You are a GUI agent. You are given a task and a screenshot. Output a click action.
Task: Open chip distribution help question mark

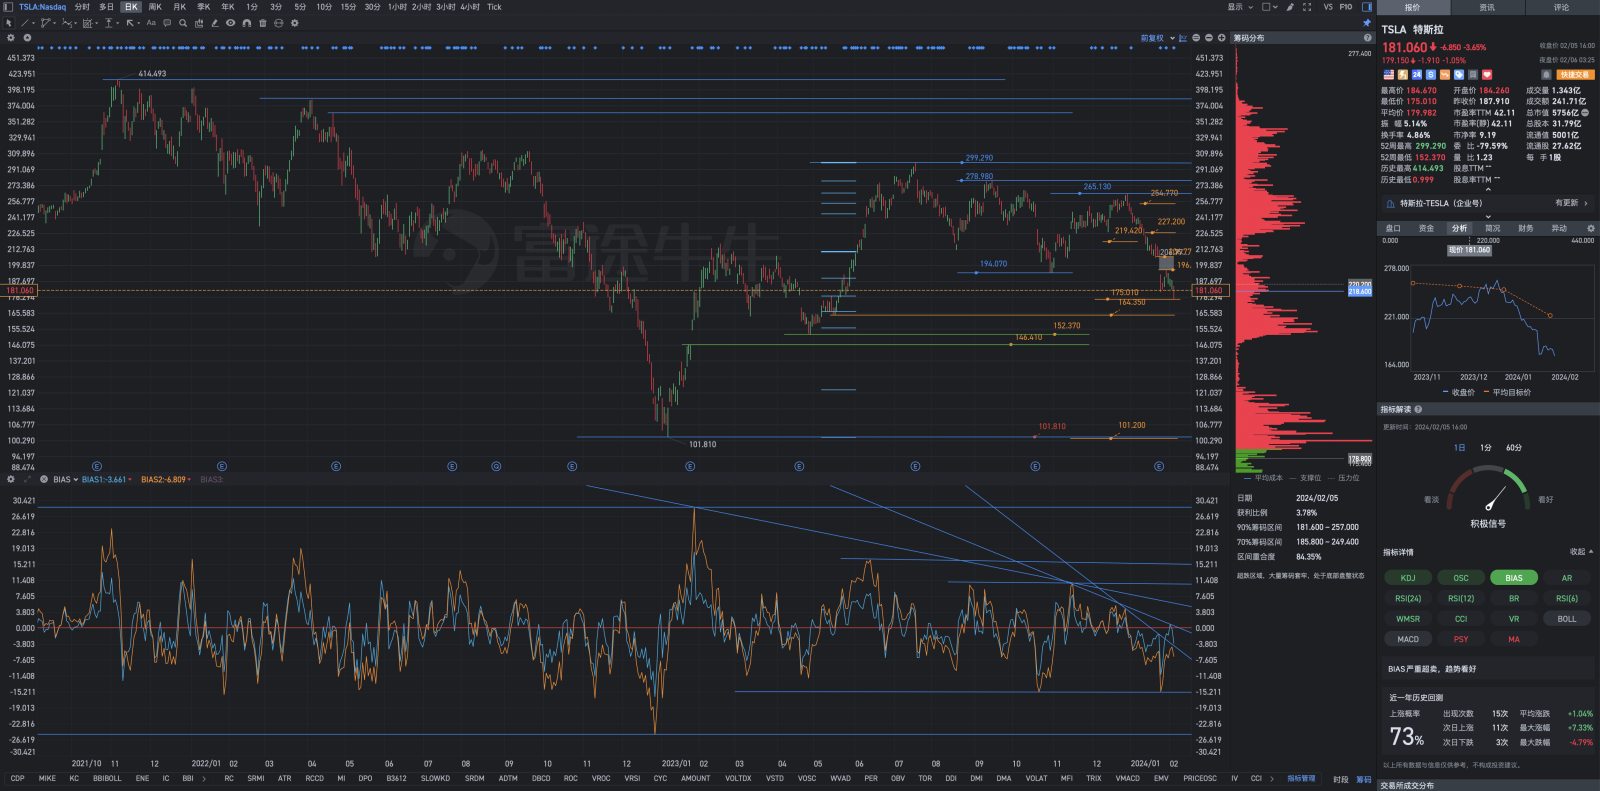1368,38
